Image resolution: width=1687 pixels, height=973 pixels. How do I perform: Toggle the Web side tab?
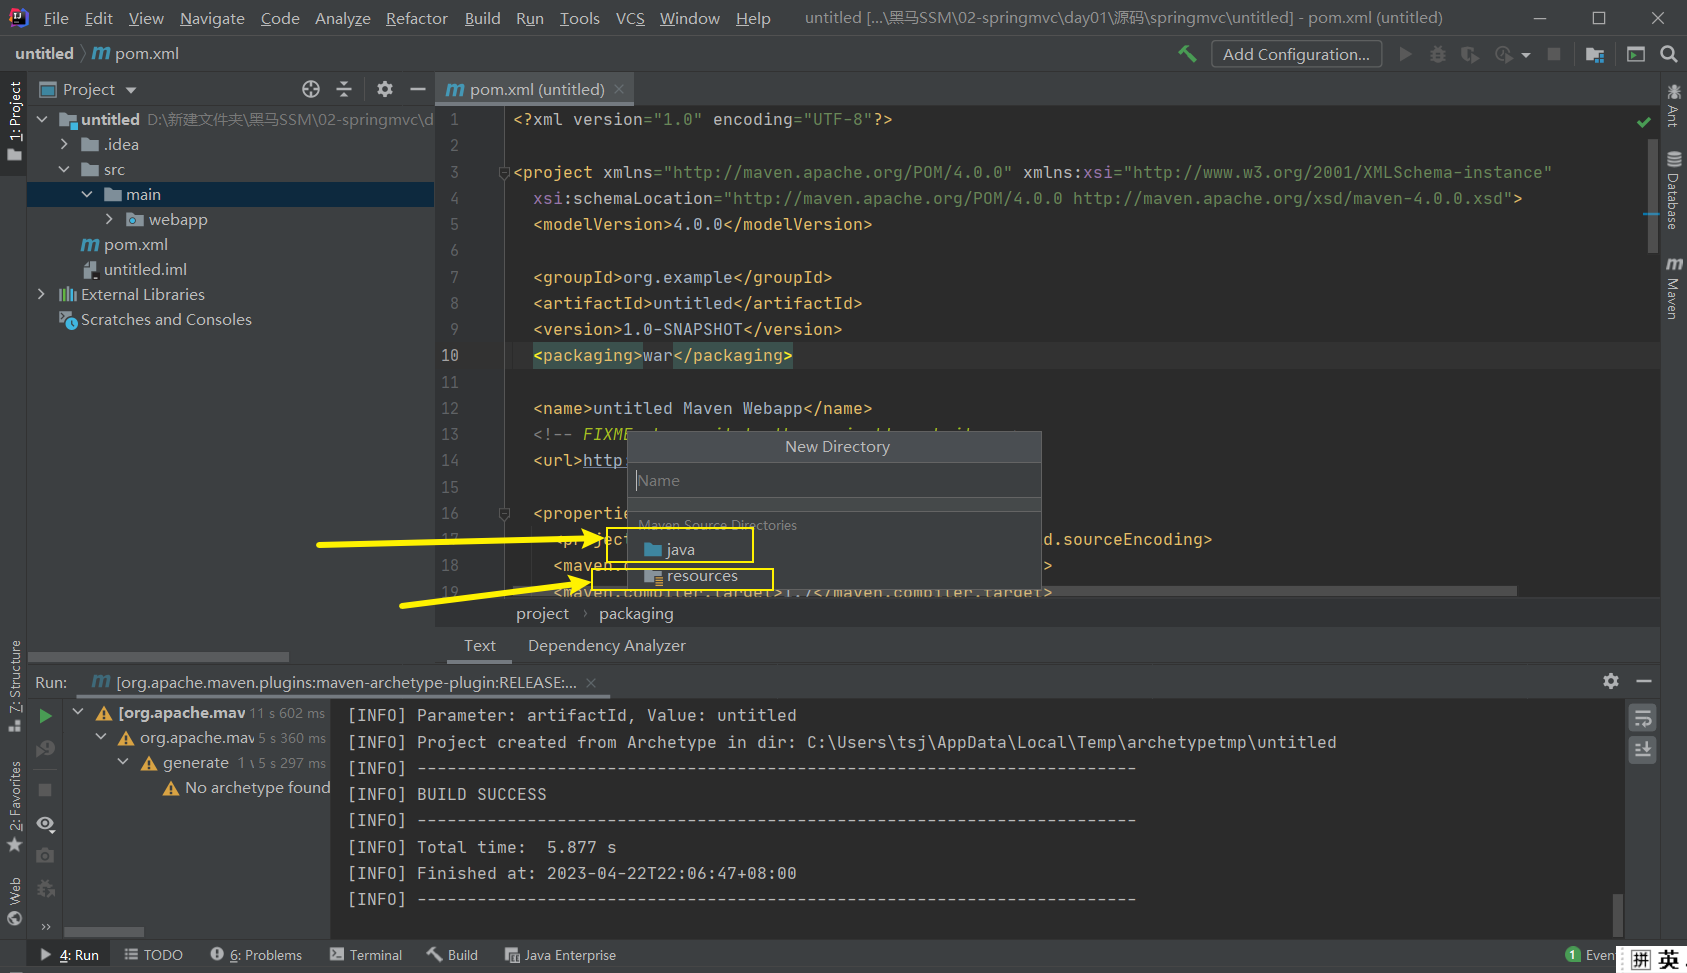pyautogui.click(x=14, y=902)
